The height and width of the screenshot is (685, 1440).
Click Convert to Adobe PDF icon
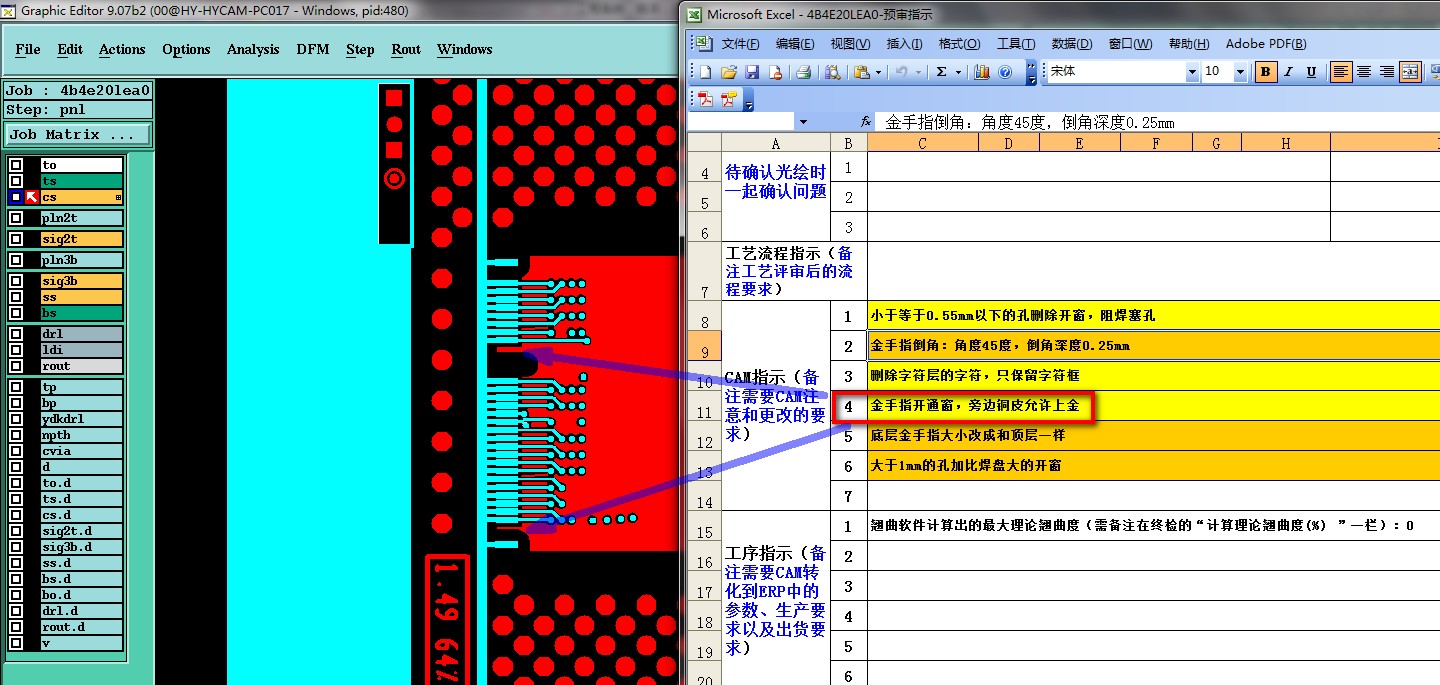point(705,99)
